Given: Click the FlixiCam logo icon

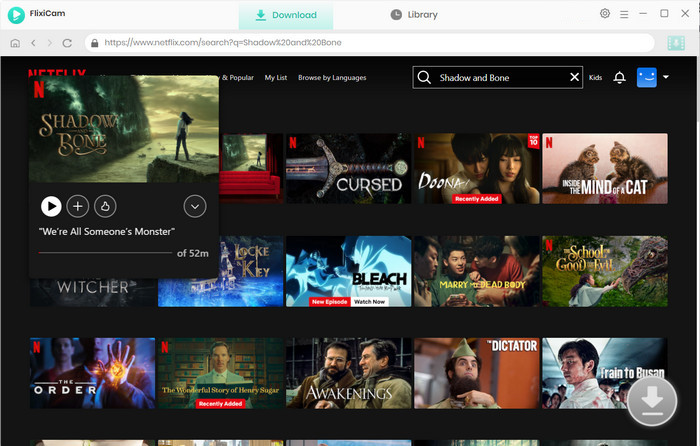Looking at the screenshot, I should (16, 15).
